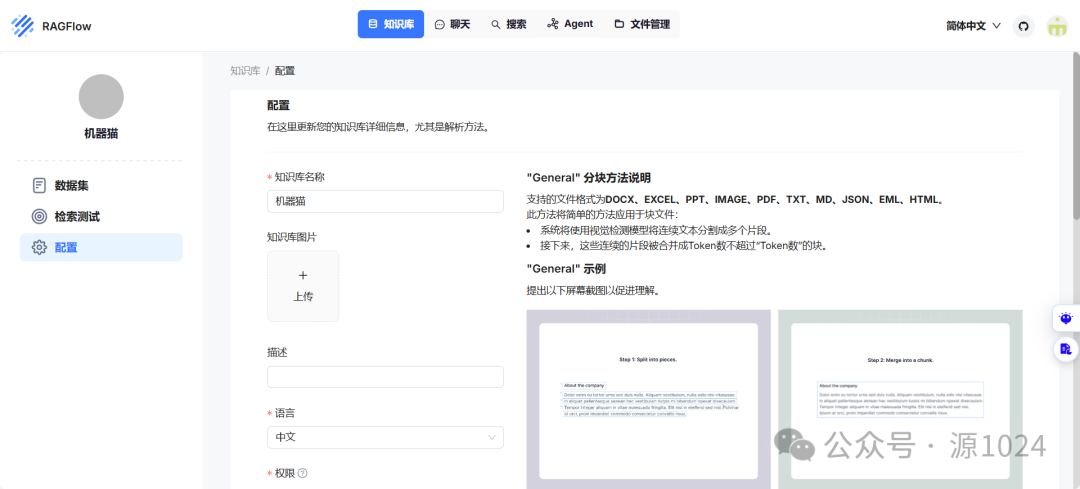
Task: Click the chat bubble icon beside 聊天
Action: coord(439,24)
